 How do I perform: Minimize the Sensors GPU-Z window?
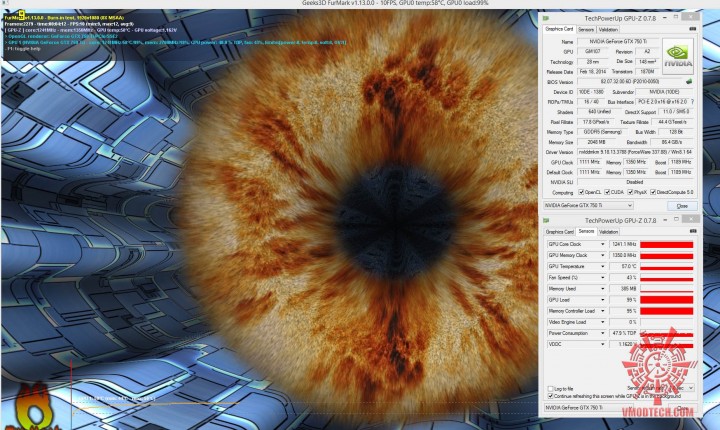click(x=665, y=220)
